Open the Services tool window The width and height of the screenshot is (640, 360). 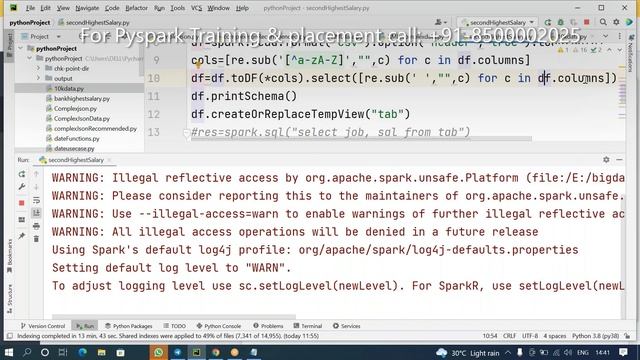click(x=346, y=326)
